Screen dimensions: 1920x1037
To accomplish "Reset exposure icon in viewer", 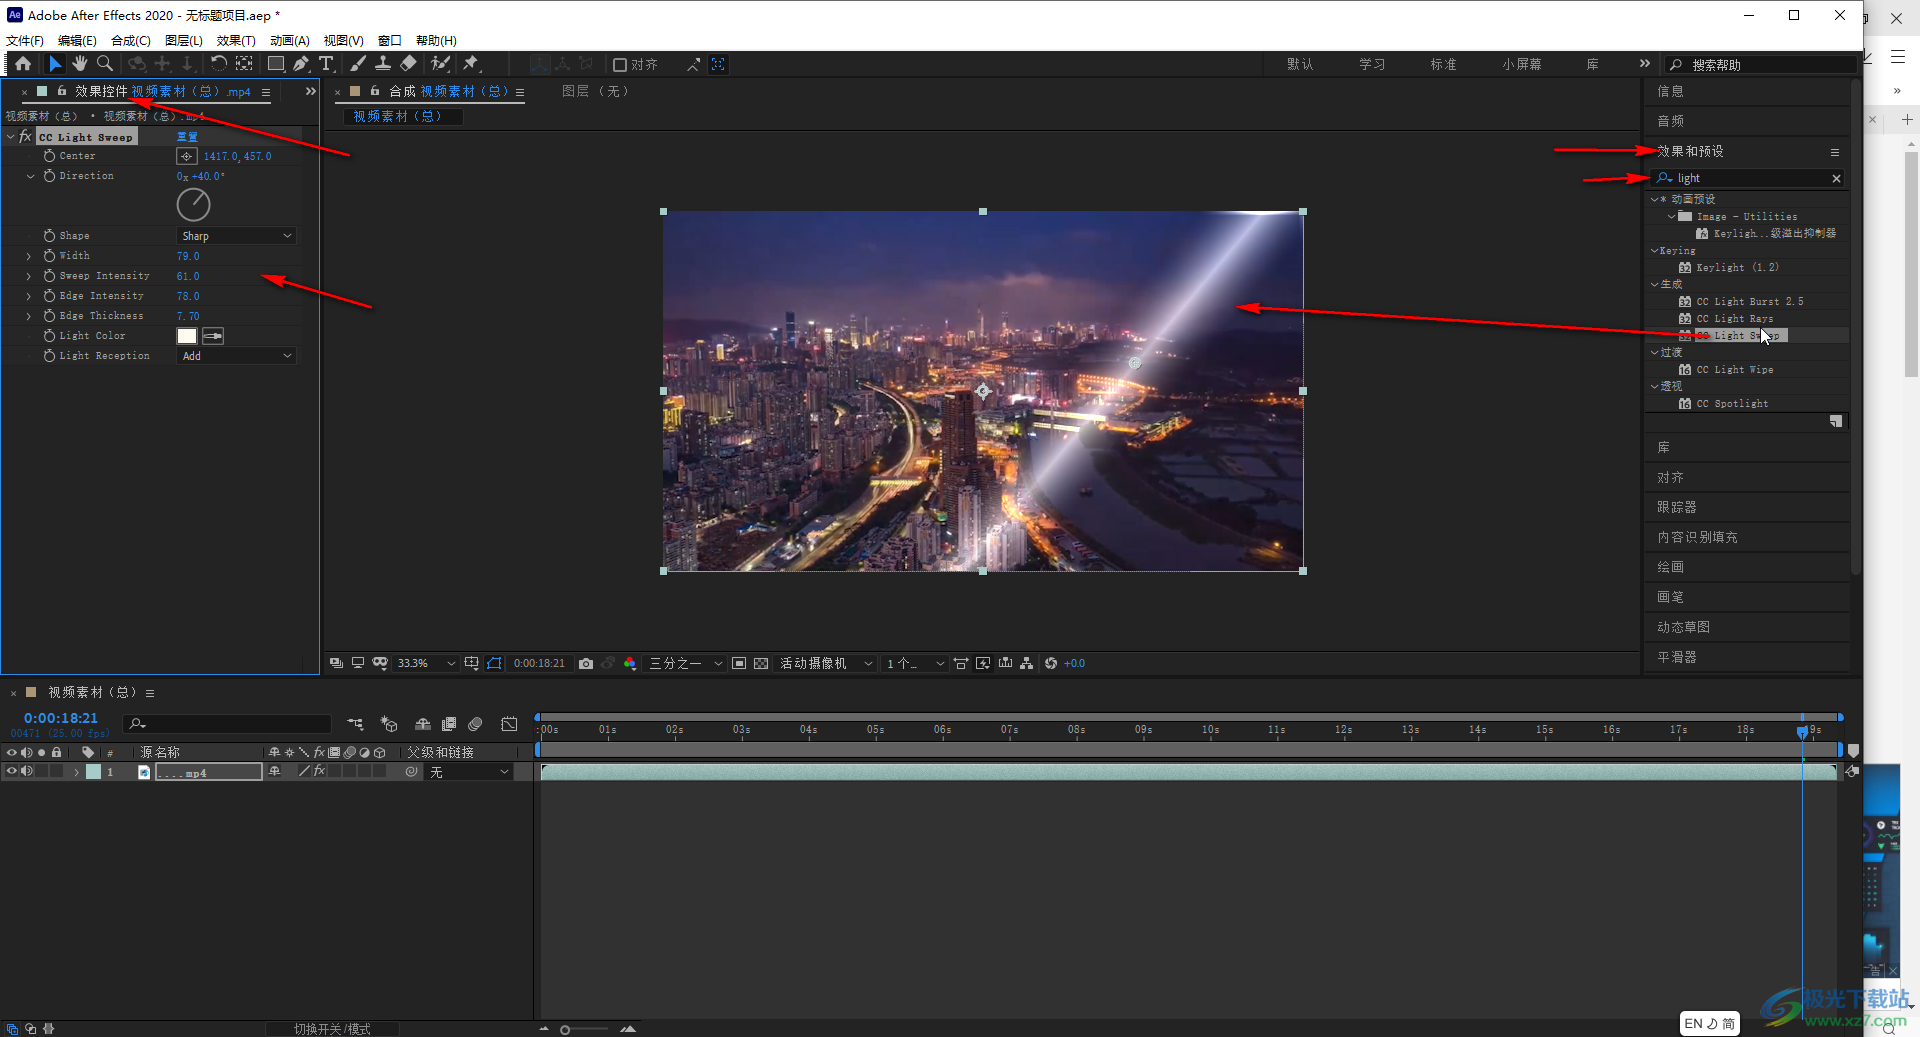I will click(x=1051, y=663).
